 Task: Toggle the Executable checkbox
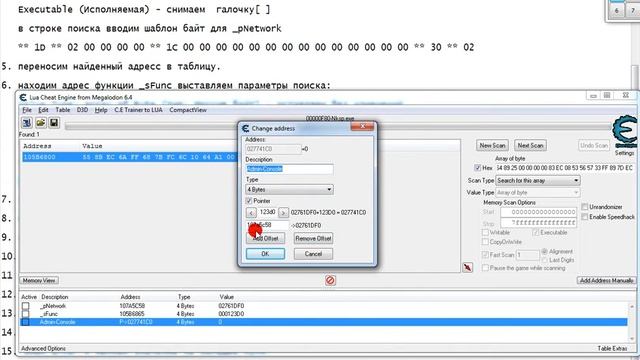(x=536, y=232)
